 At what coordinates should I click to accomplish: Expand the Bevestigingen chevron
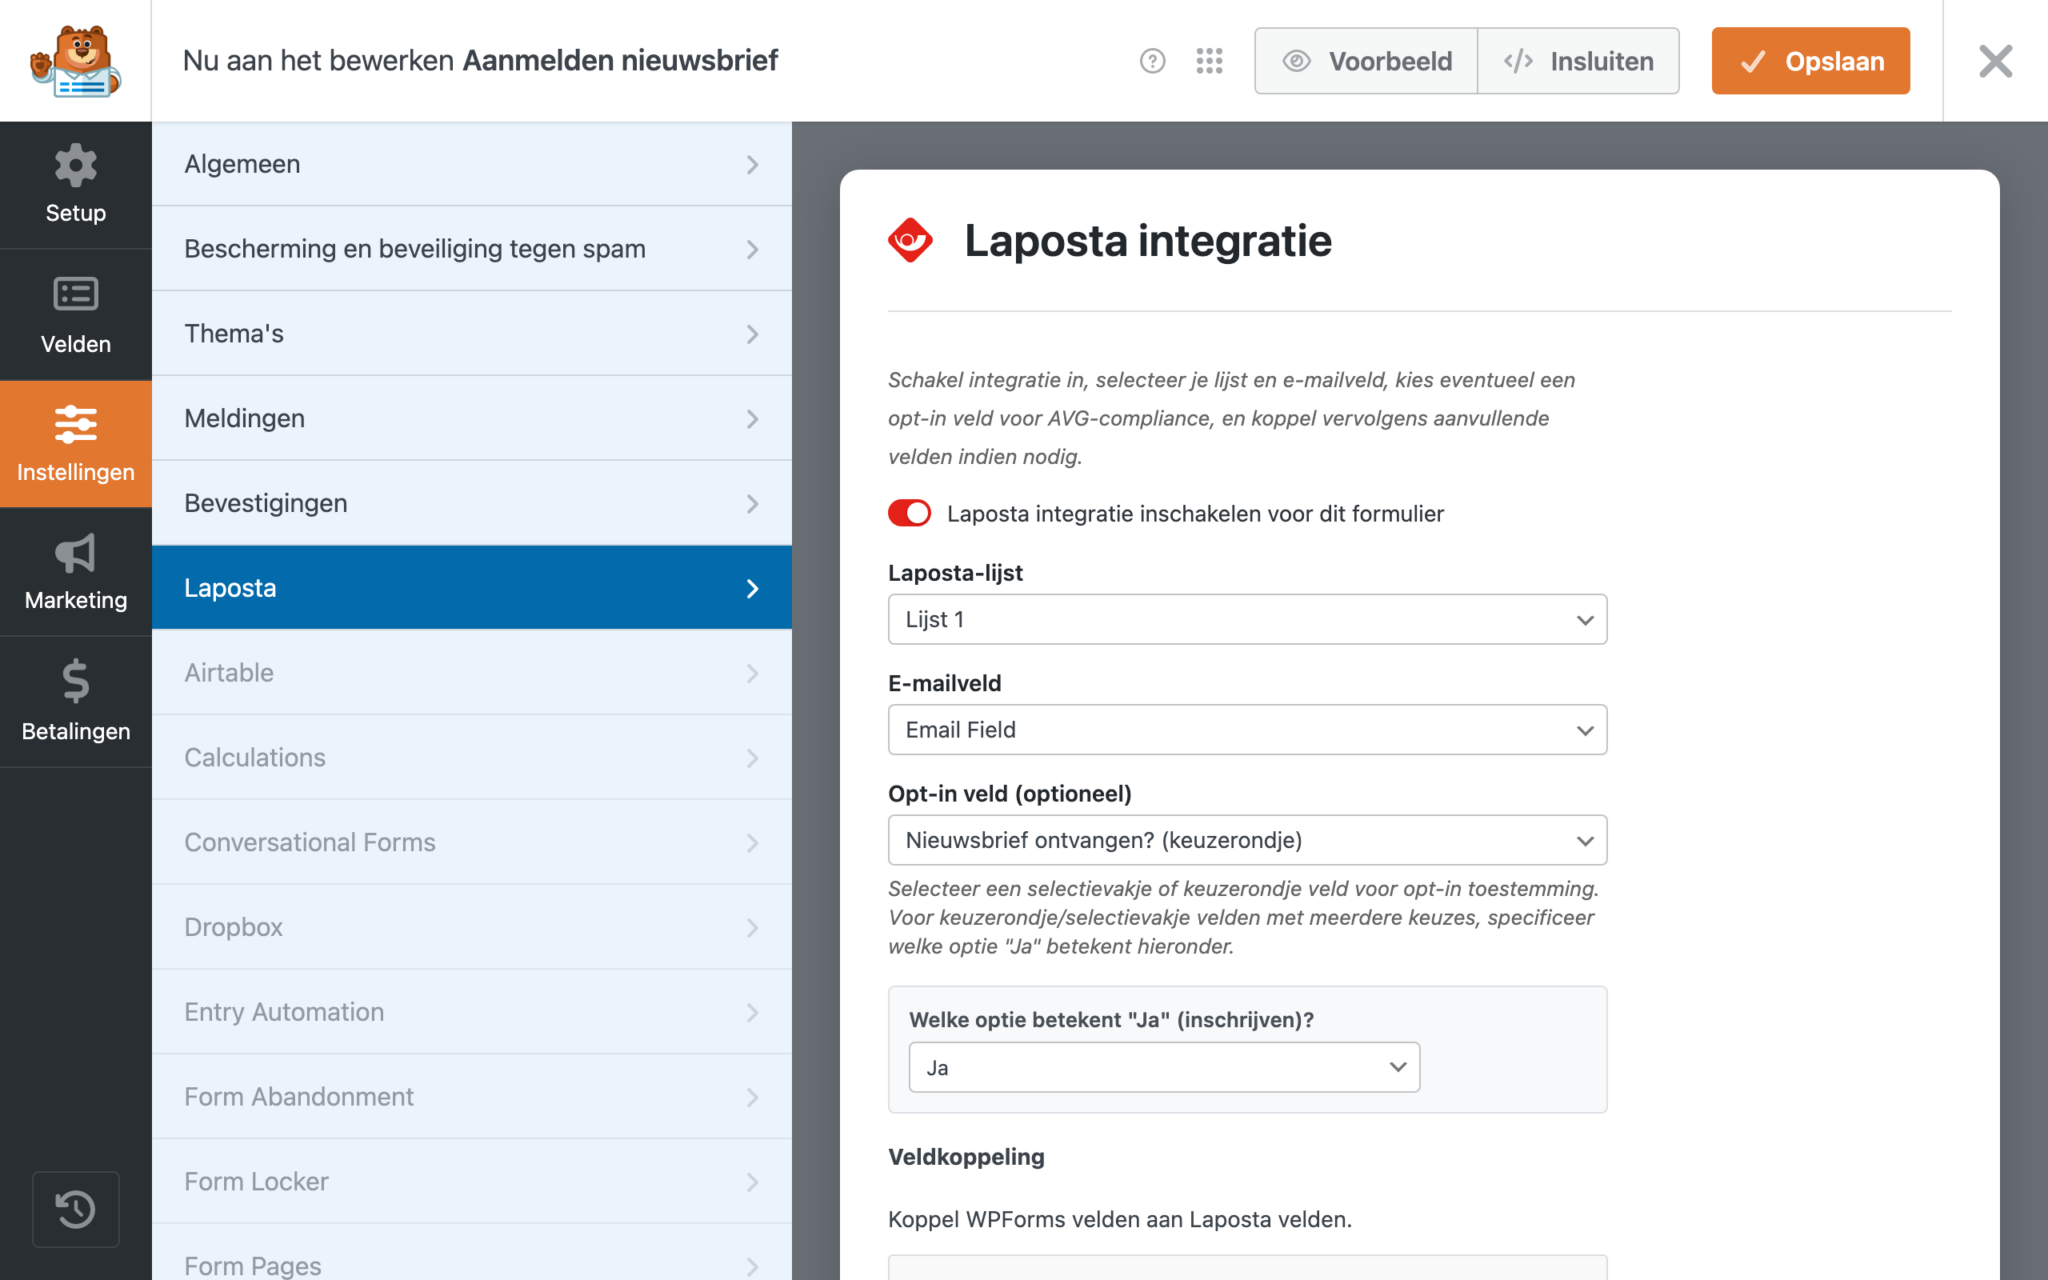click(x=752, y=504)
